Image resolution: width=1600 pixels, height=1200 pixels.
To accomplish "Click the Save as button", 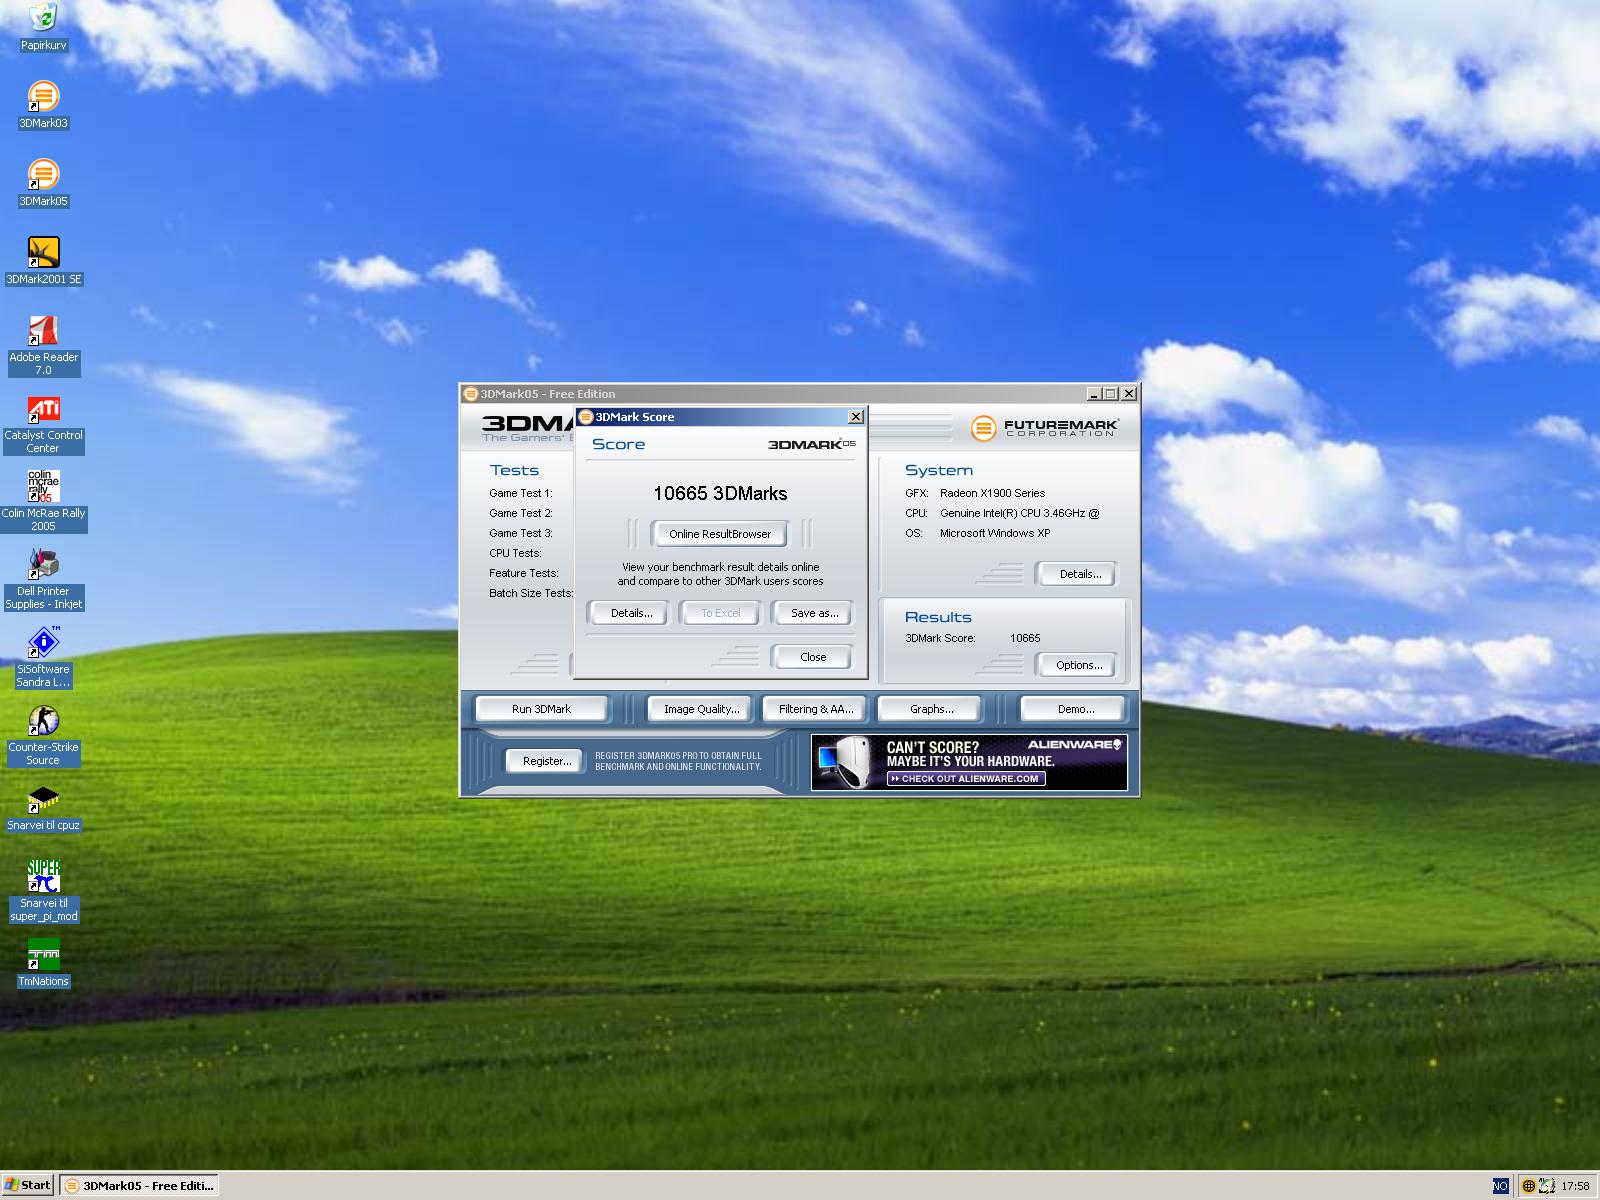I will tap(814, 613).
